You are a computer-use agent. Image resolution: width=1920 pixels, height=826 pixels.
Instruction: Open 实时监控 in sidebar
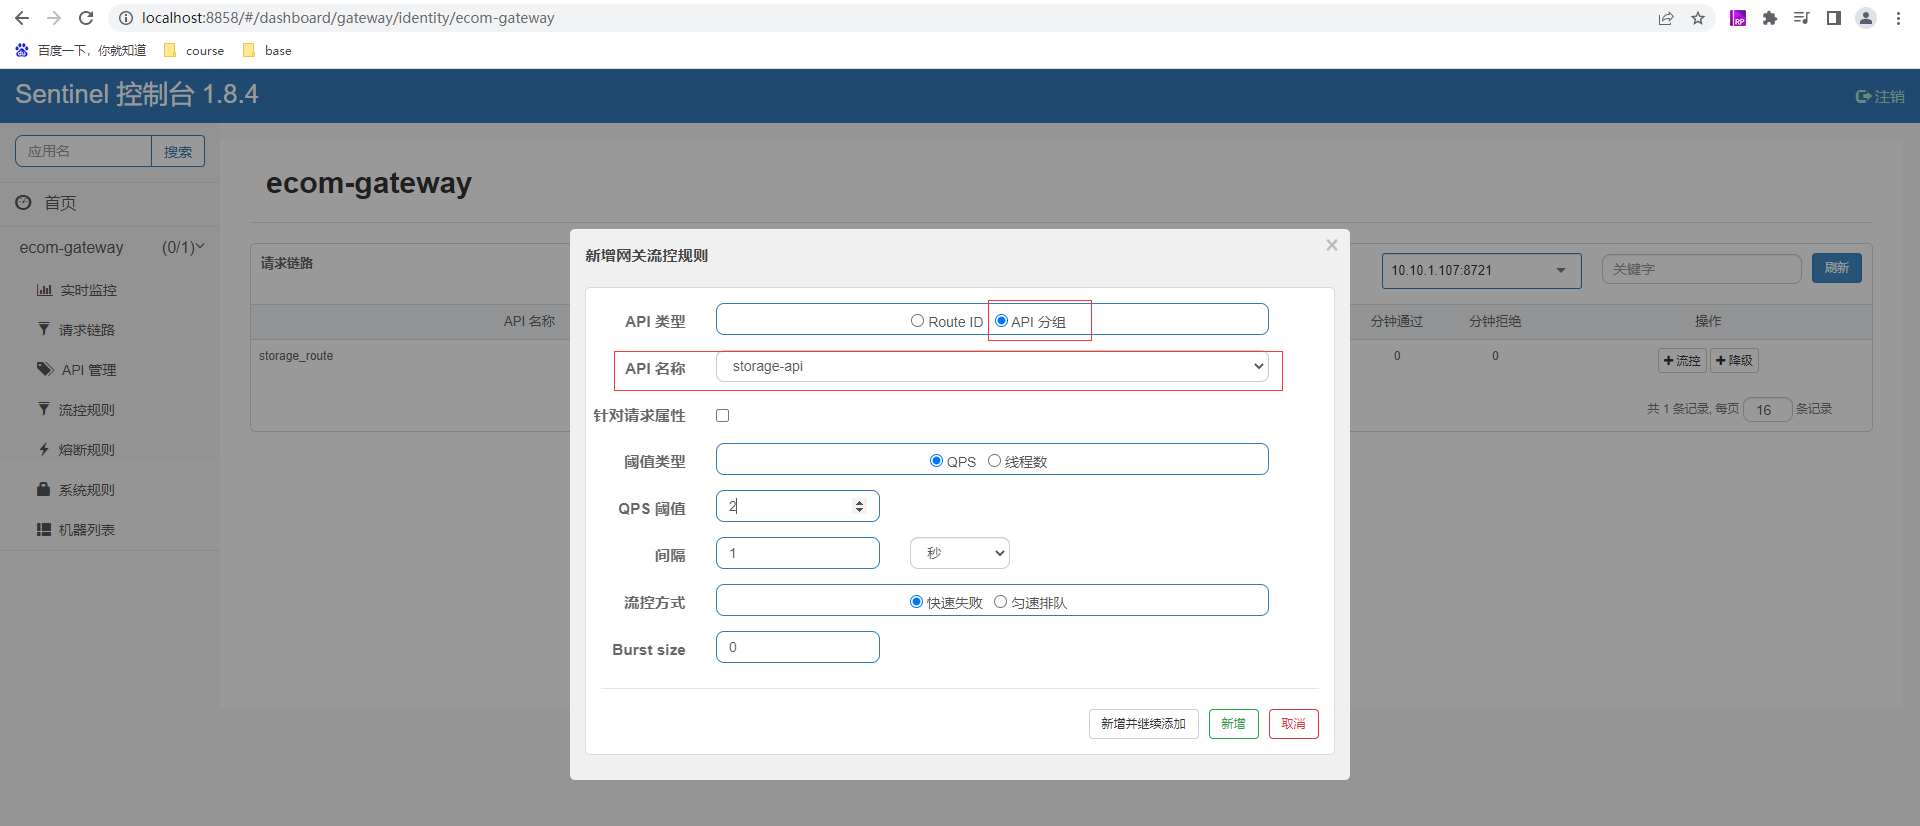77,290
